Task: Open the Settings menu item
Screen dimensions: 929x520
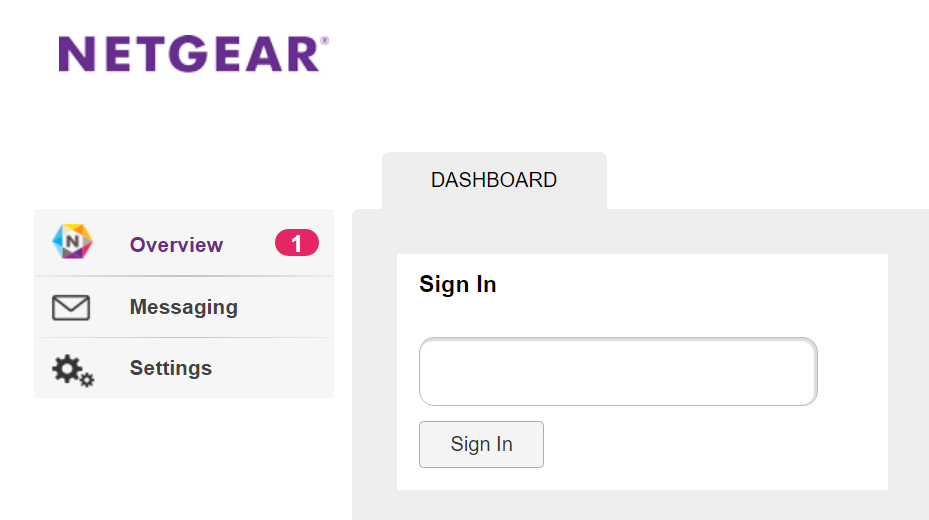Action: tap(184, 368)
